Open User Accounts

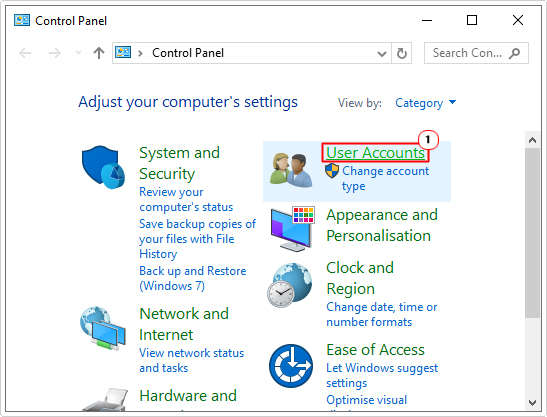pyautogui.click(x=375, y=153)
